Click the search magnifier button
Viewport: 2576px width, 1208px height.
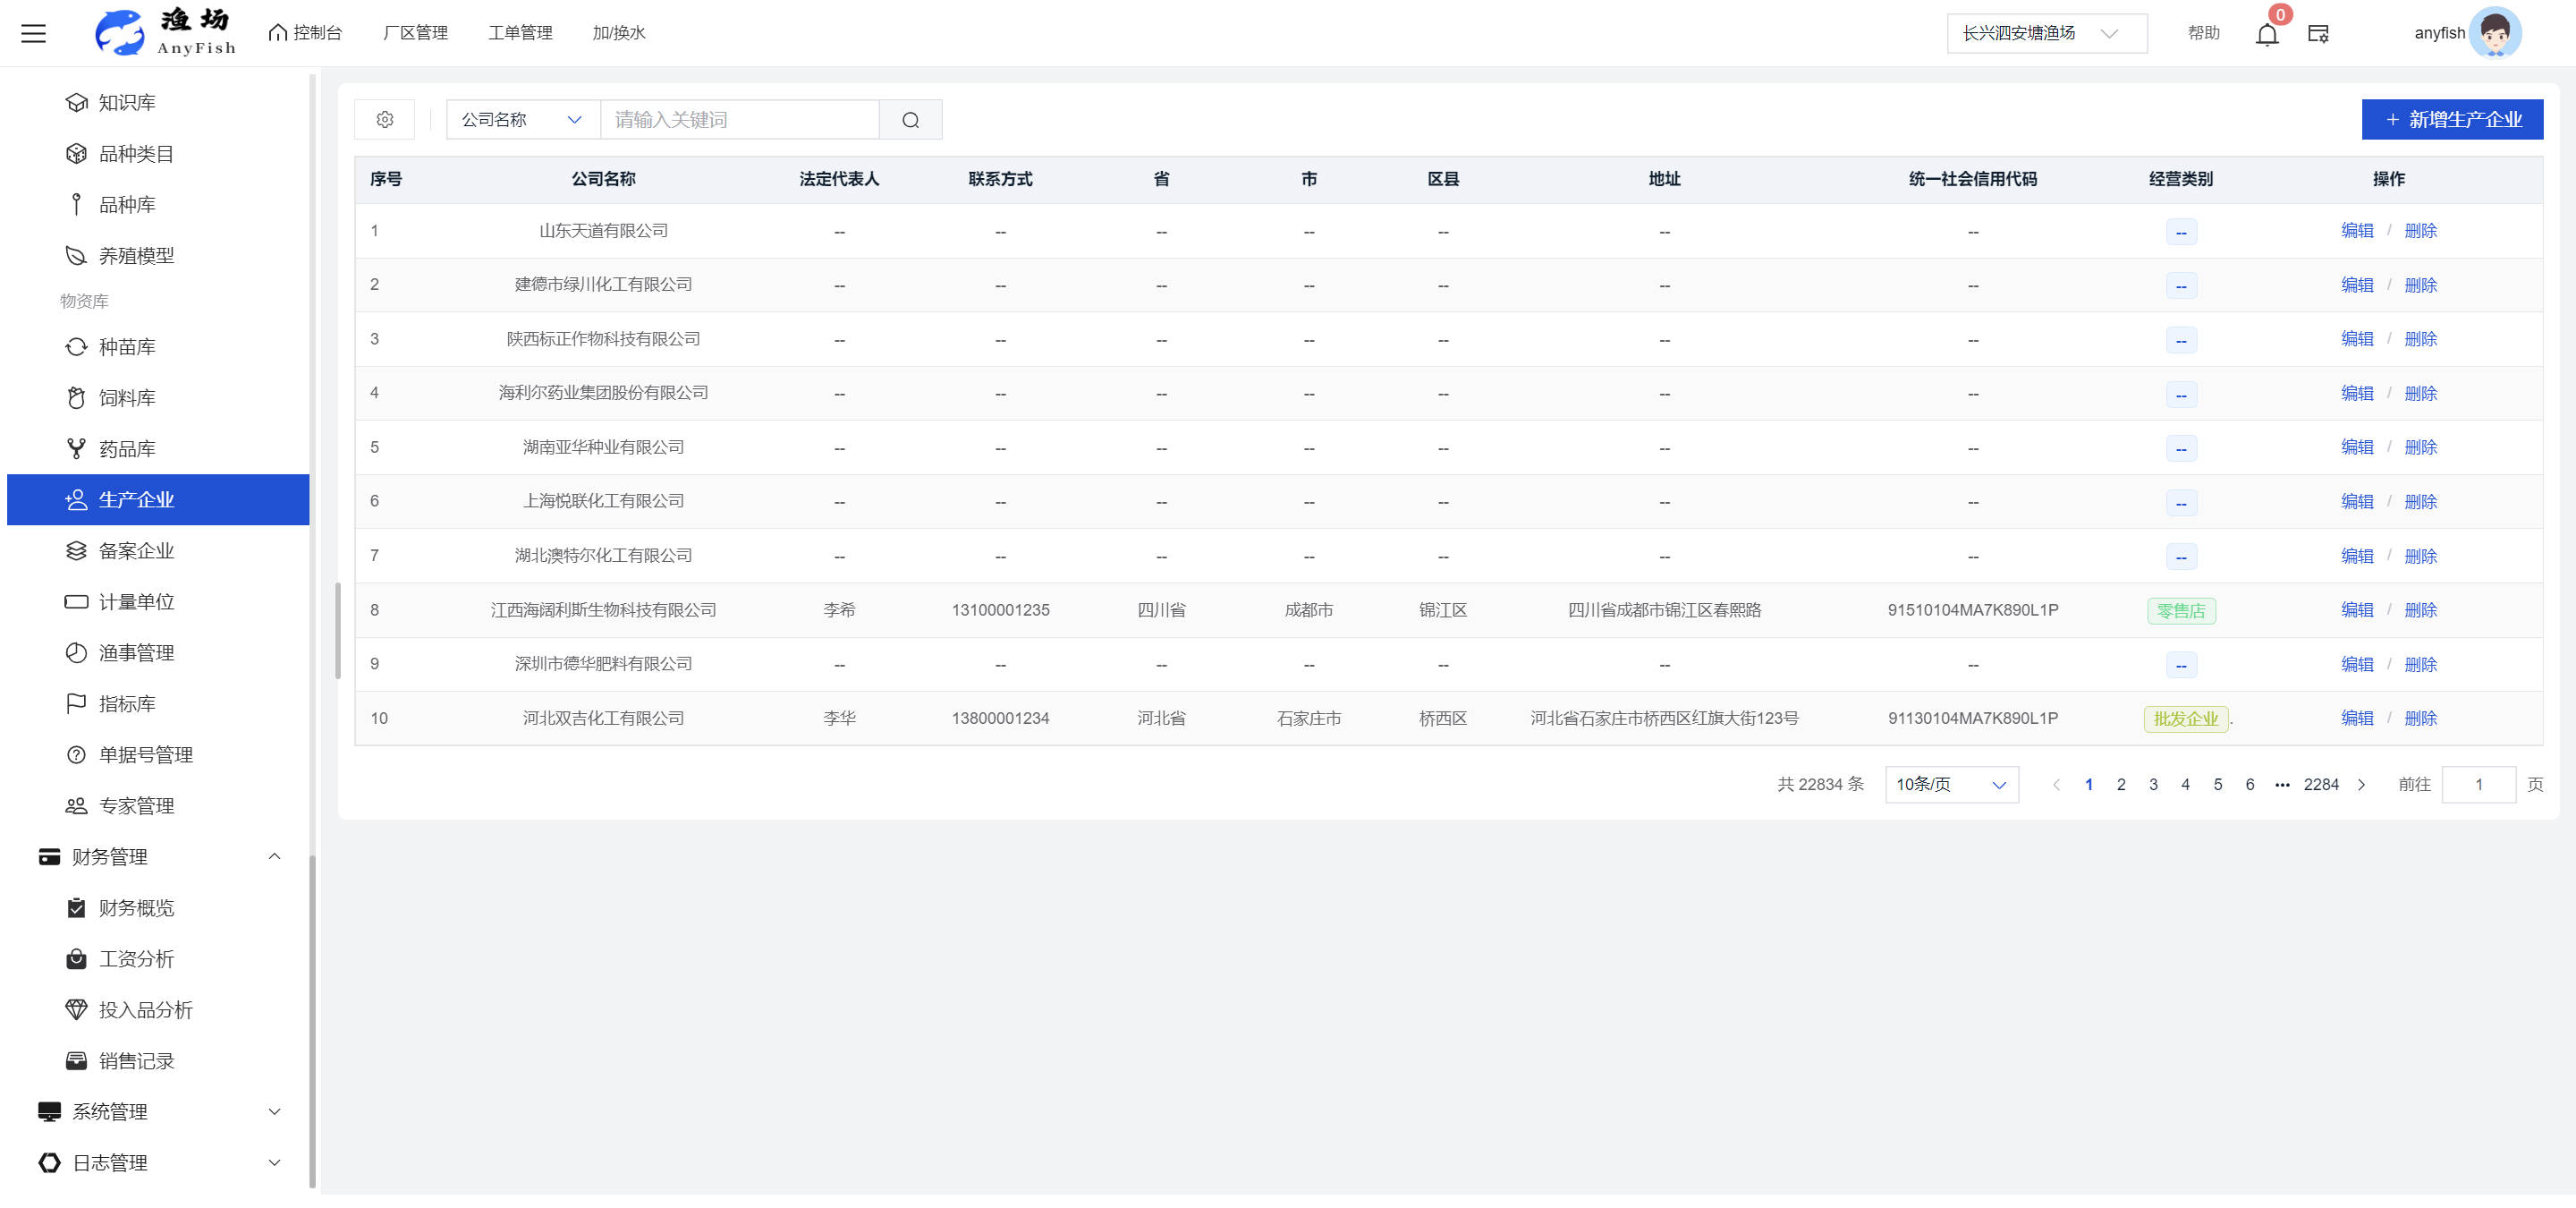tap(910, 120)
